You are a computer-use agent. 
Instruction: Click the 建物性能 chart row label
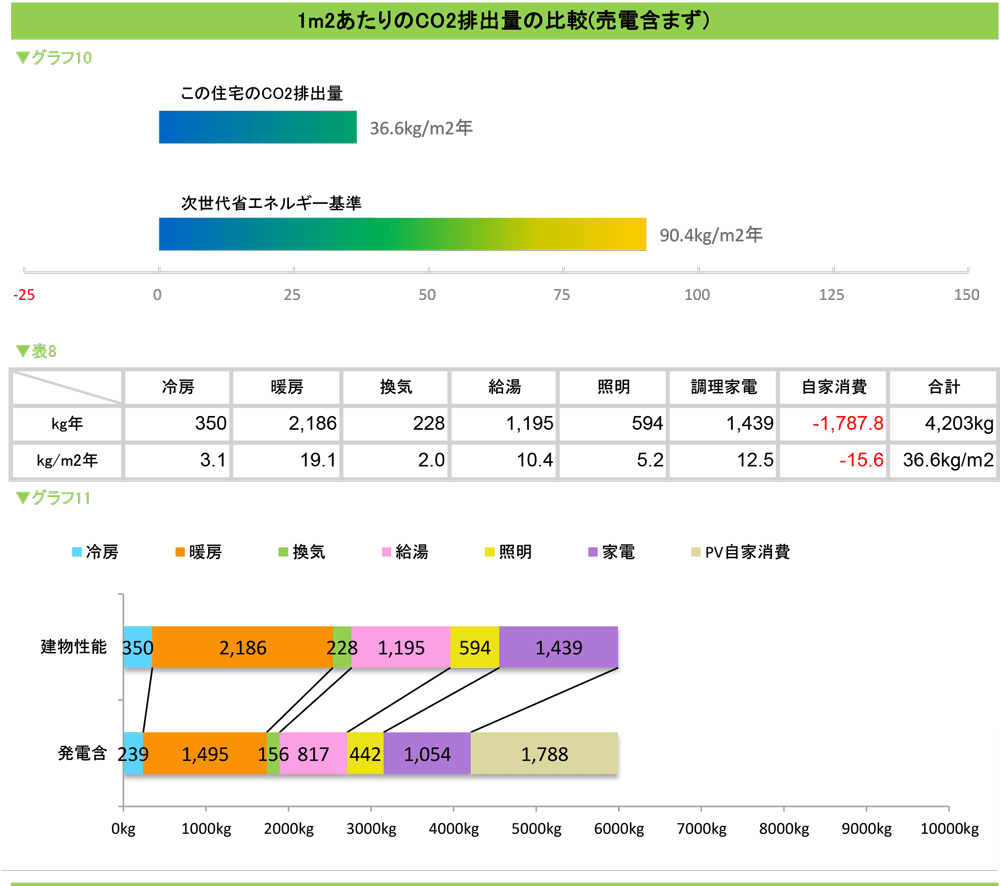(73, 647)
